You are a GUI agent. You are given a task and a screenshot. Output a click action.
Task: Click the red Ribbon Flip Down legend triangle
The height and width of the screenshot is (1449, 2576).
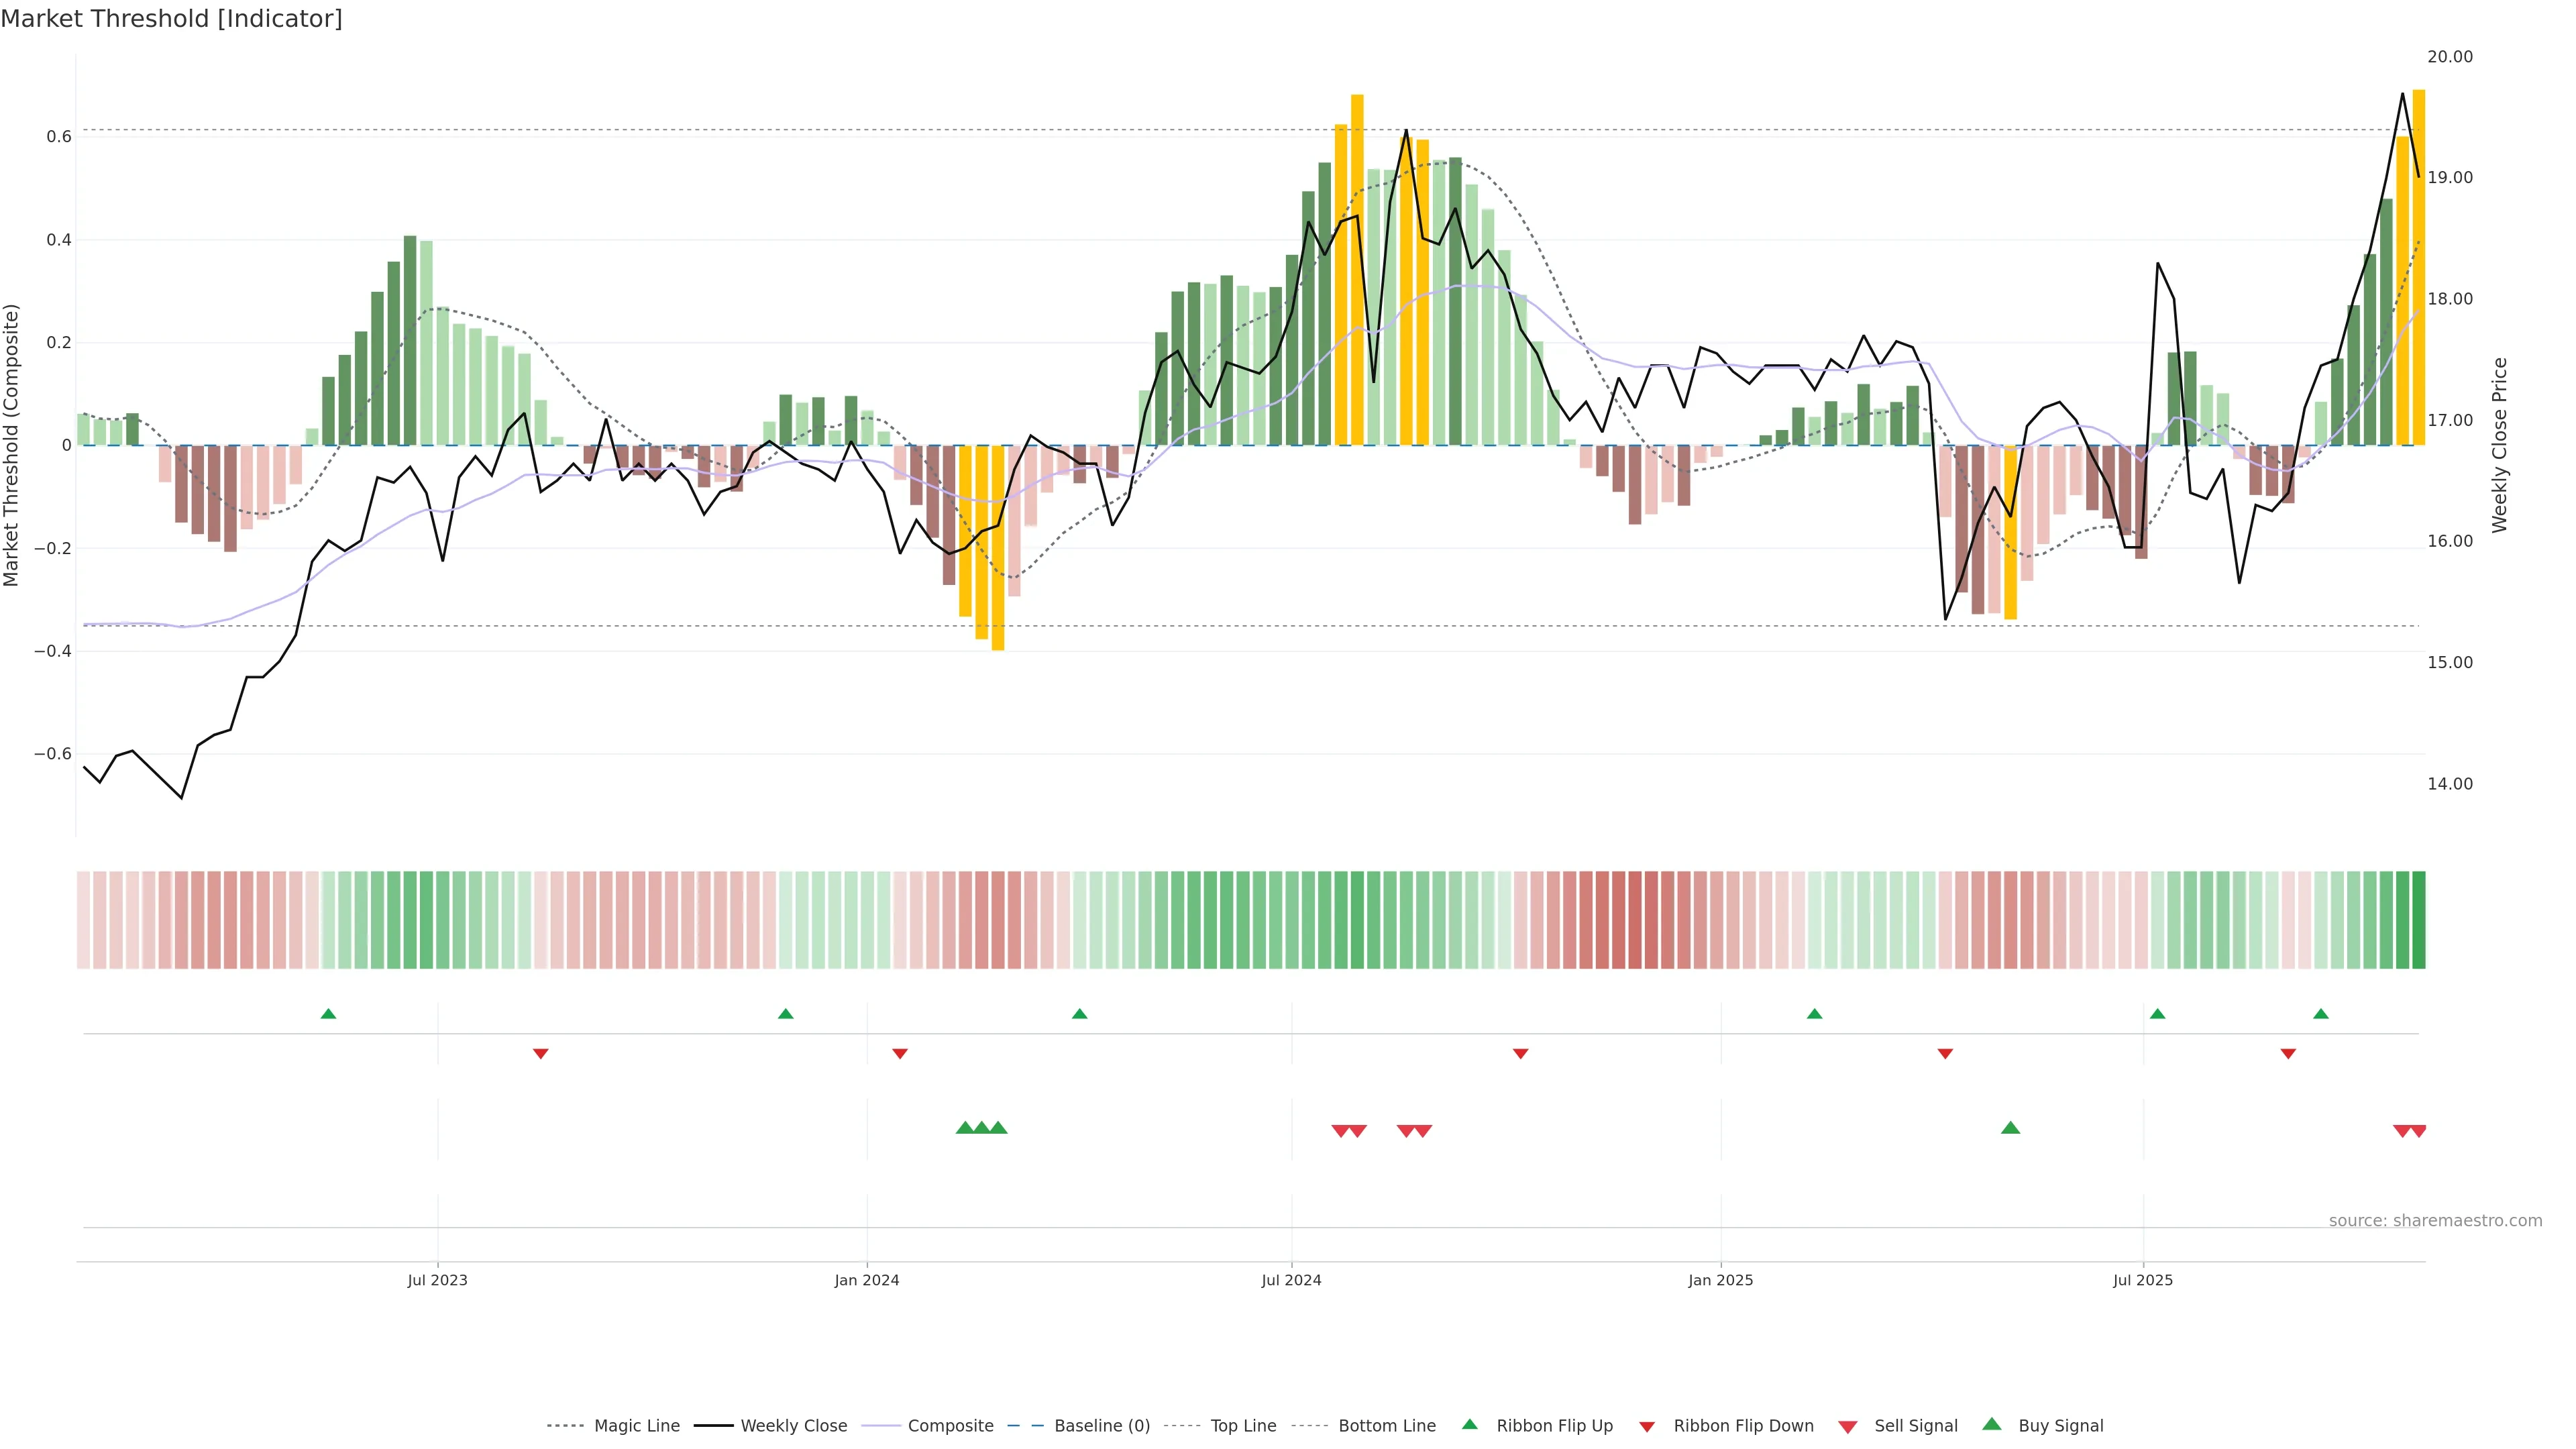coord(1647,1427)
